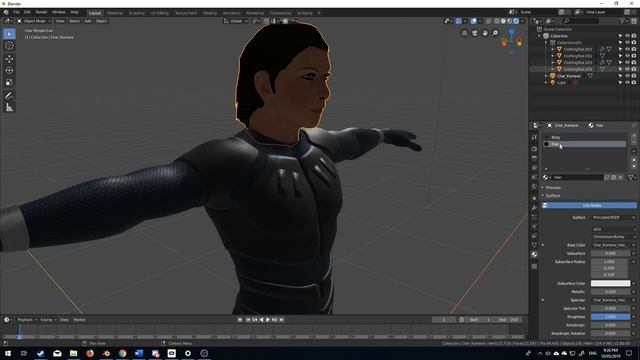Open the timeline Playback menu button

tap(27, 320)
